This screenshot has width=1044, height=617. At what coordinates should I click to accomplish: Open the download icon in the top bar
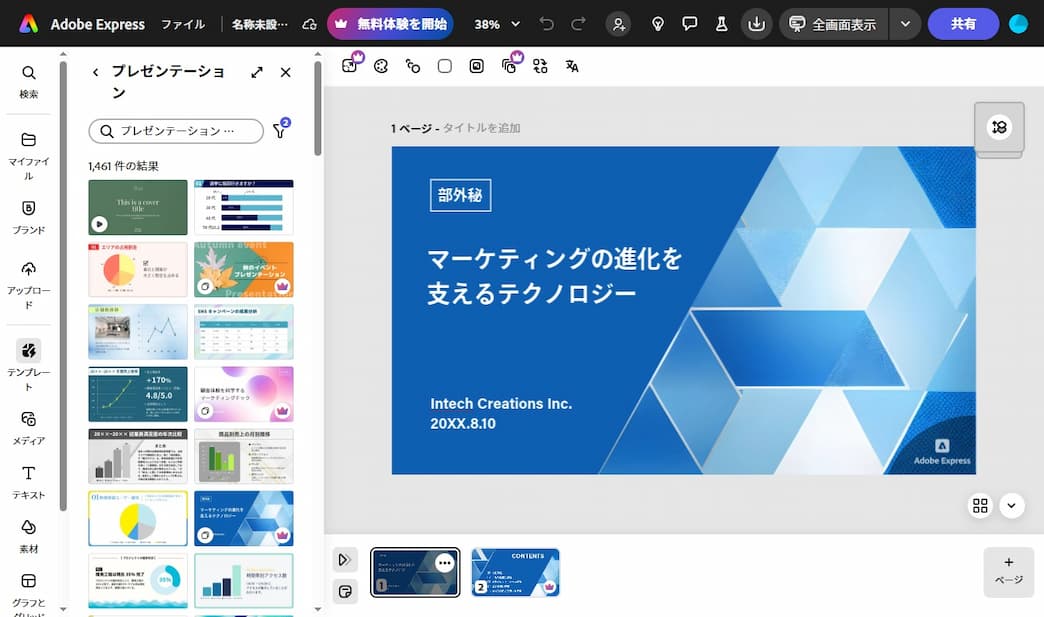757,24
